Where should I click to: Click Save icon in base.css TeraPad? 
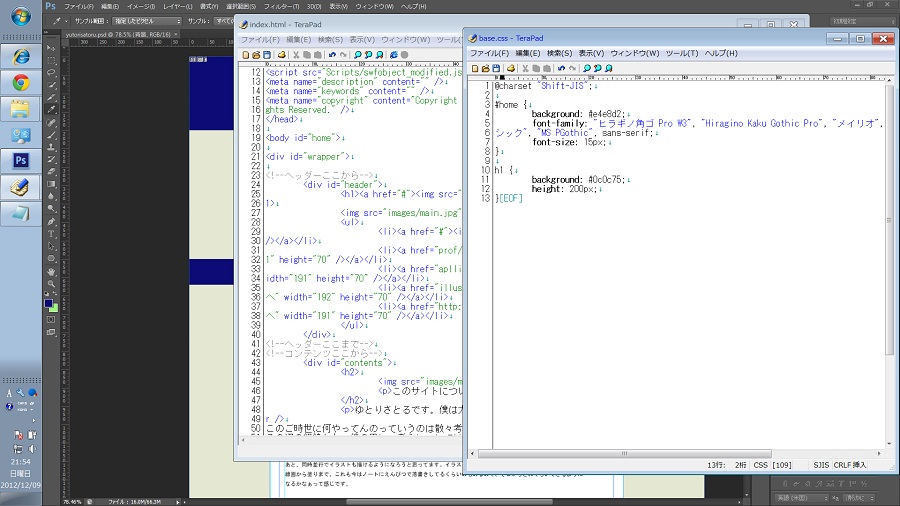pos(496,68)
